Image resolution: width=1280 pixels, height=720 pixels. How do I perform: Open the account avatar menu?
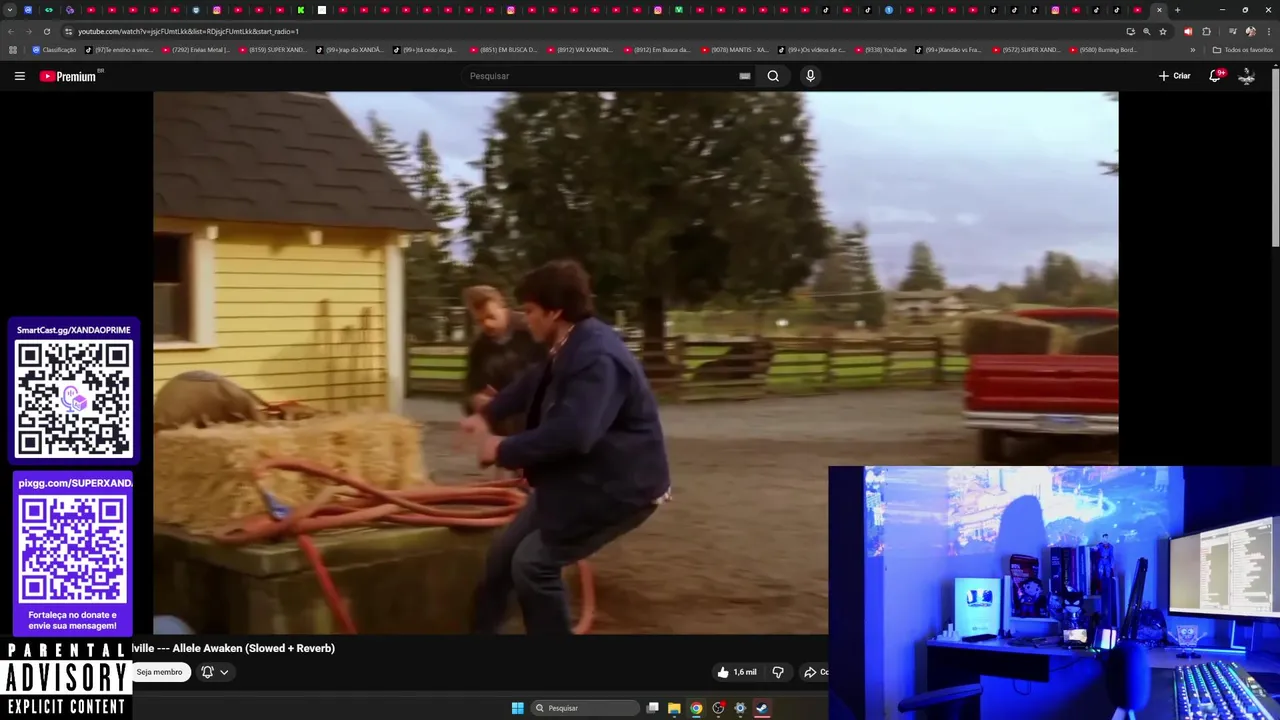click(1246, 76)
